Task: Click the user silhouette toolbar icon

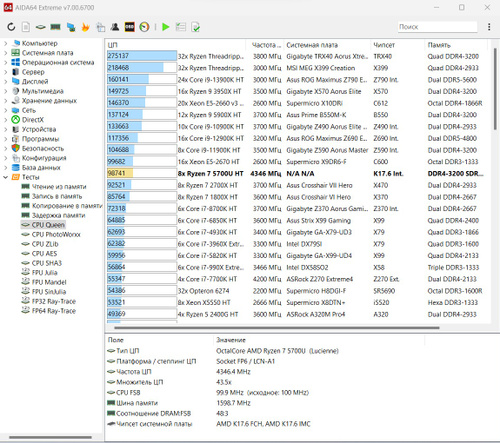Action: [x=115, y=27]
